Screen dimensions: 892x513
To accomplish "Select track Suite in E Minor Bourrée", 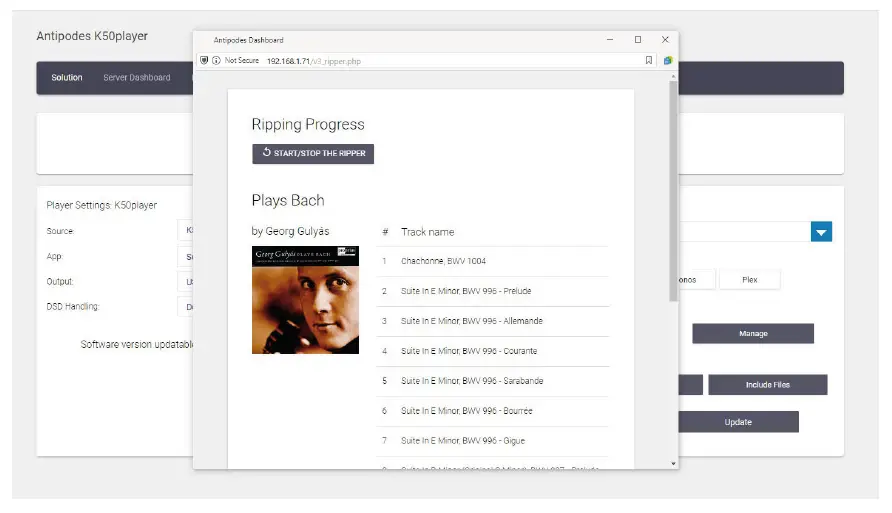I will tap(493, 411).
